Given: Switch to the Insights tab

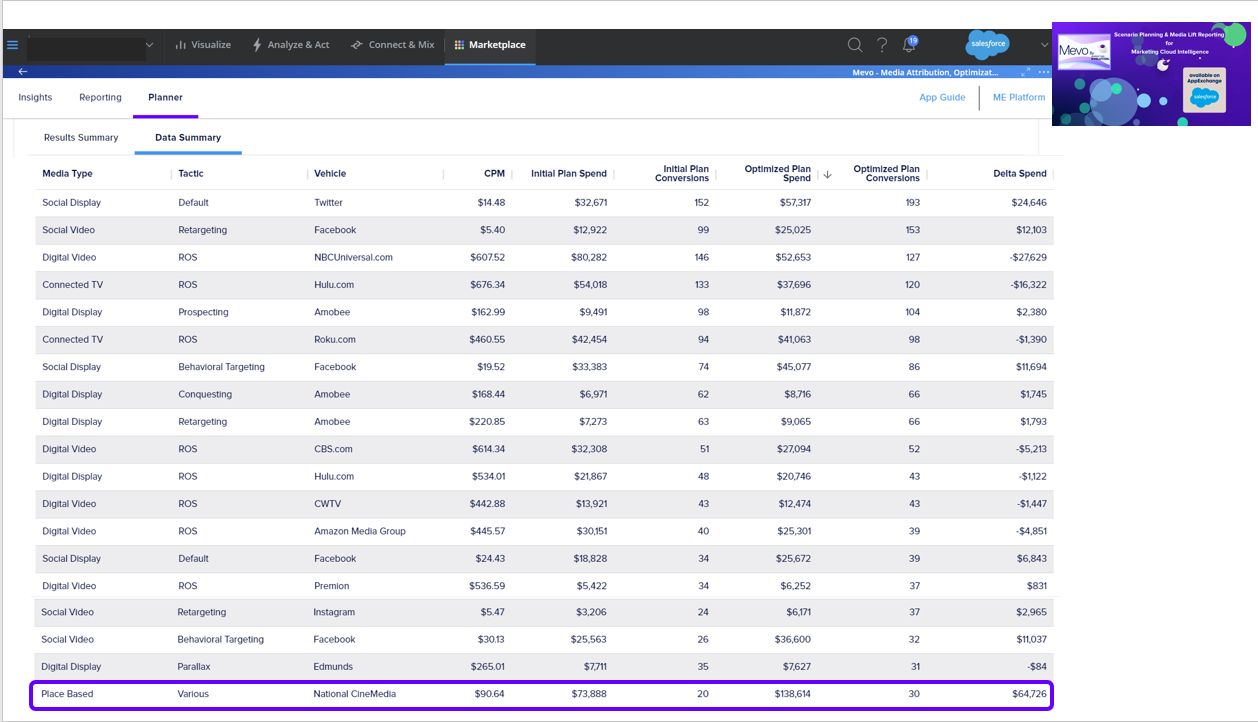Looking at the screenshot, I should pyautogui.click(x=35, y=98).
